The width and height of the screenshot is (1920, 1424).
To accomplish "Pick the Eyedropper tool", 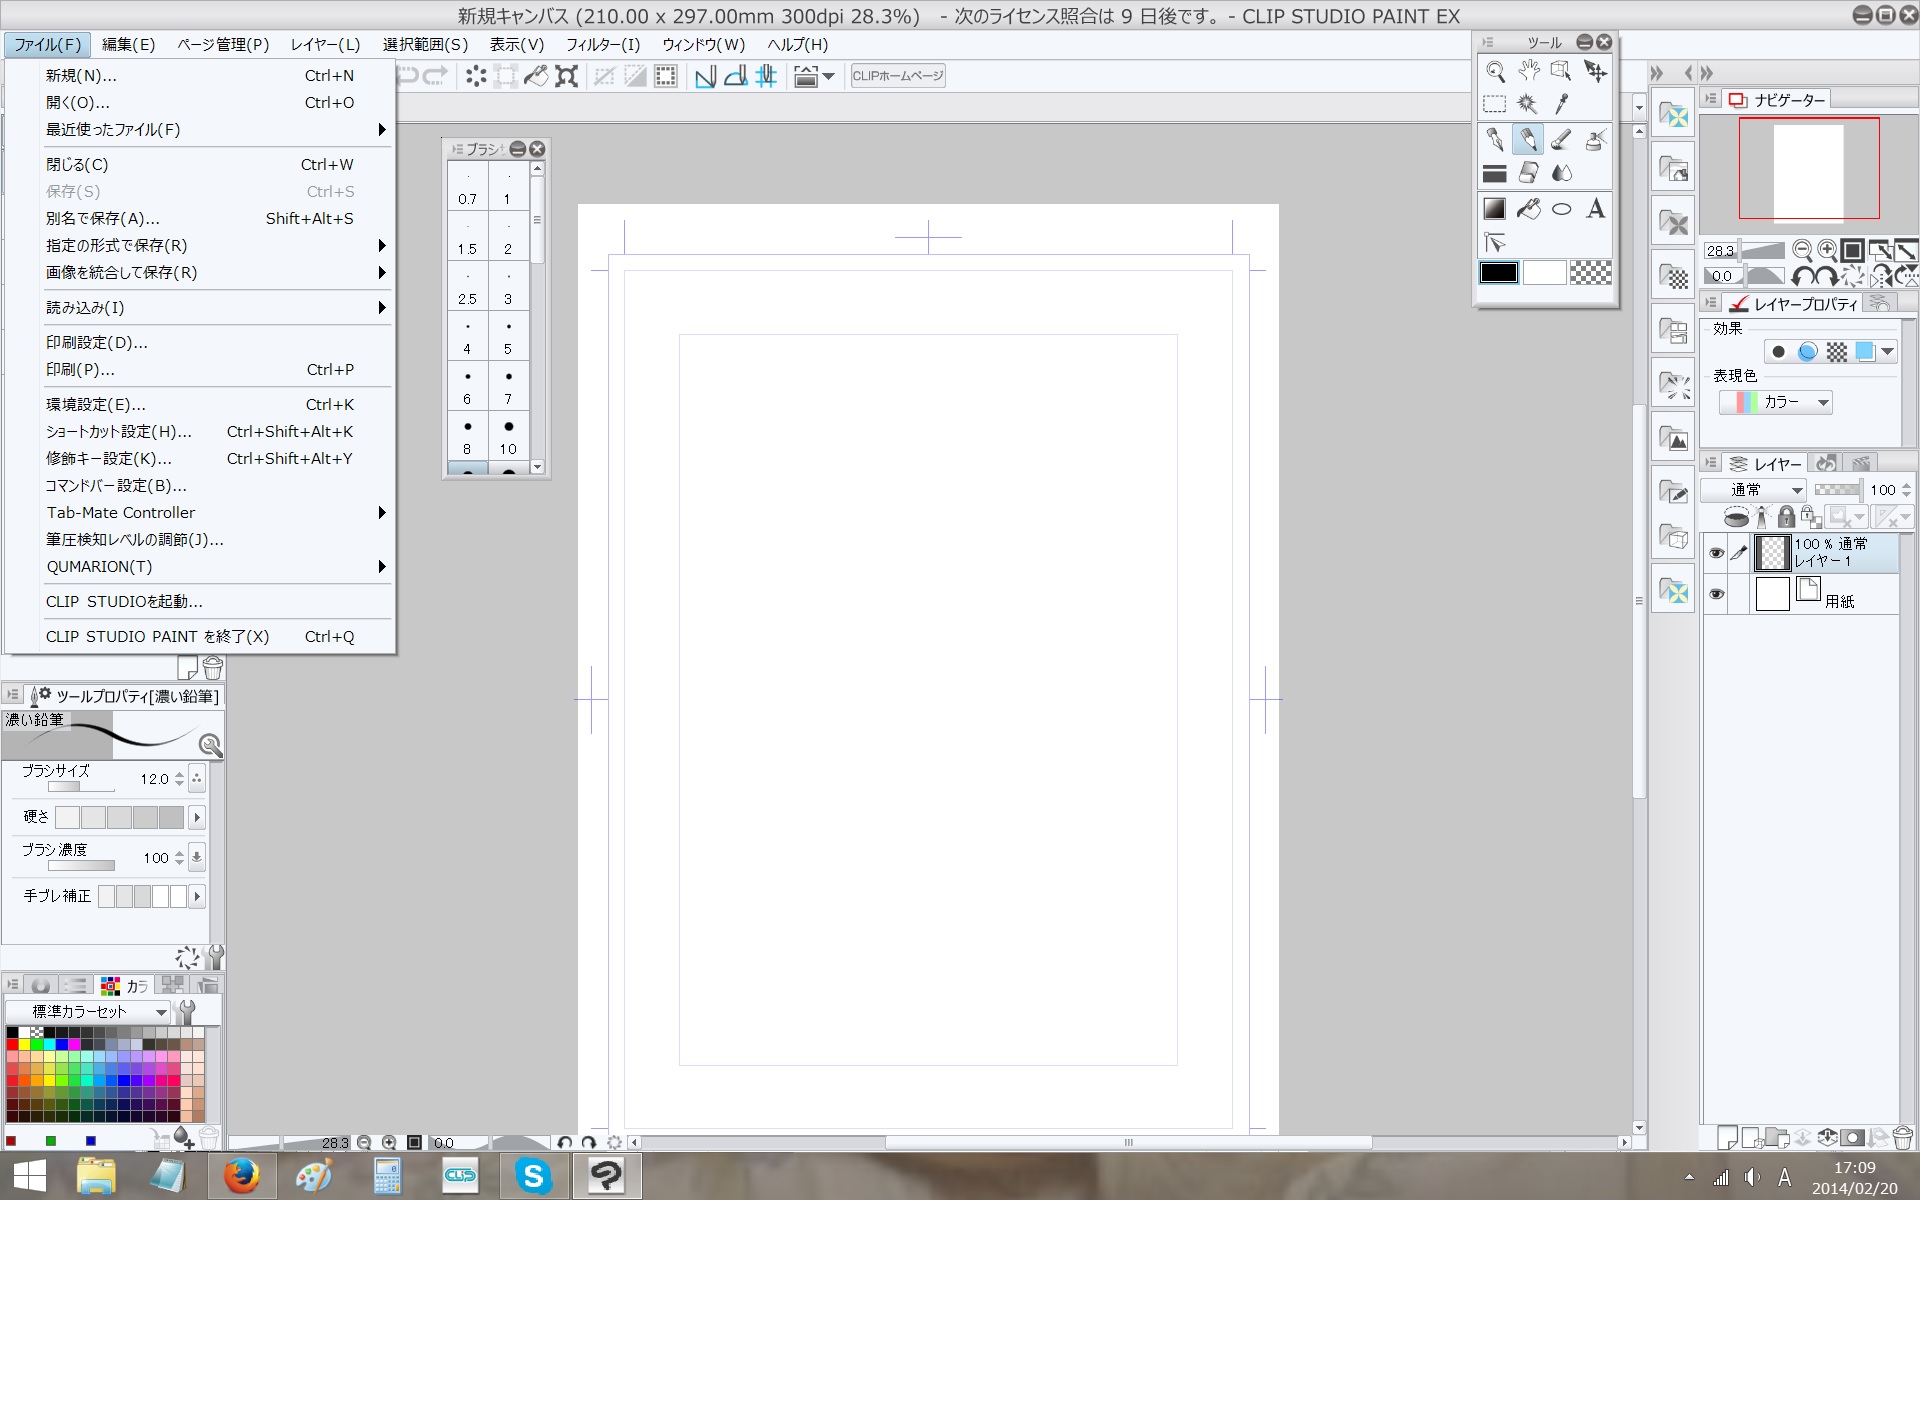I will coord(1562,104).
